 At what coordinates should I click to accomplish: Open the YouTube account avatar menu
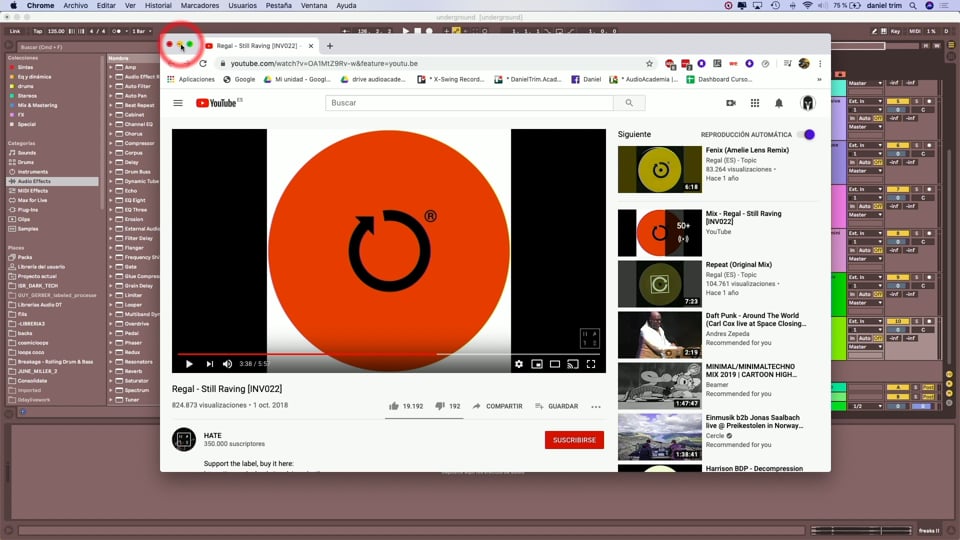[808, 103]
